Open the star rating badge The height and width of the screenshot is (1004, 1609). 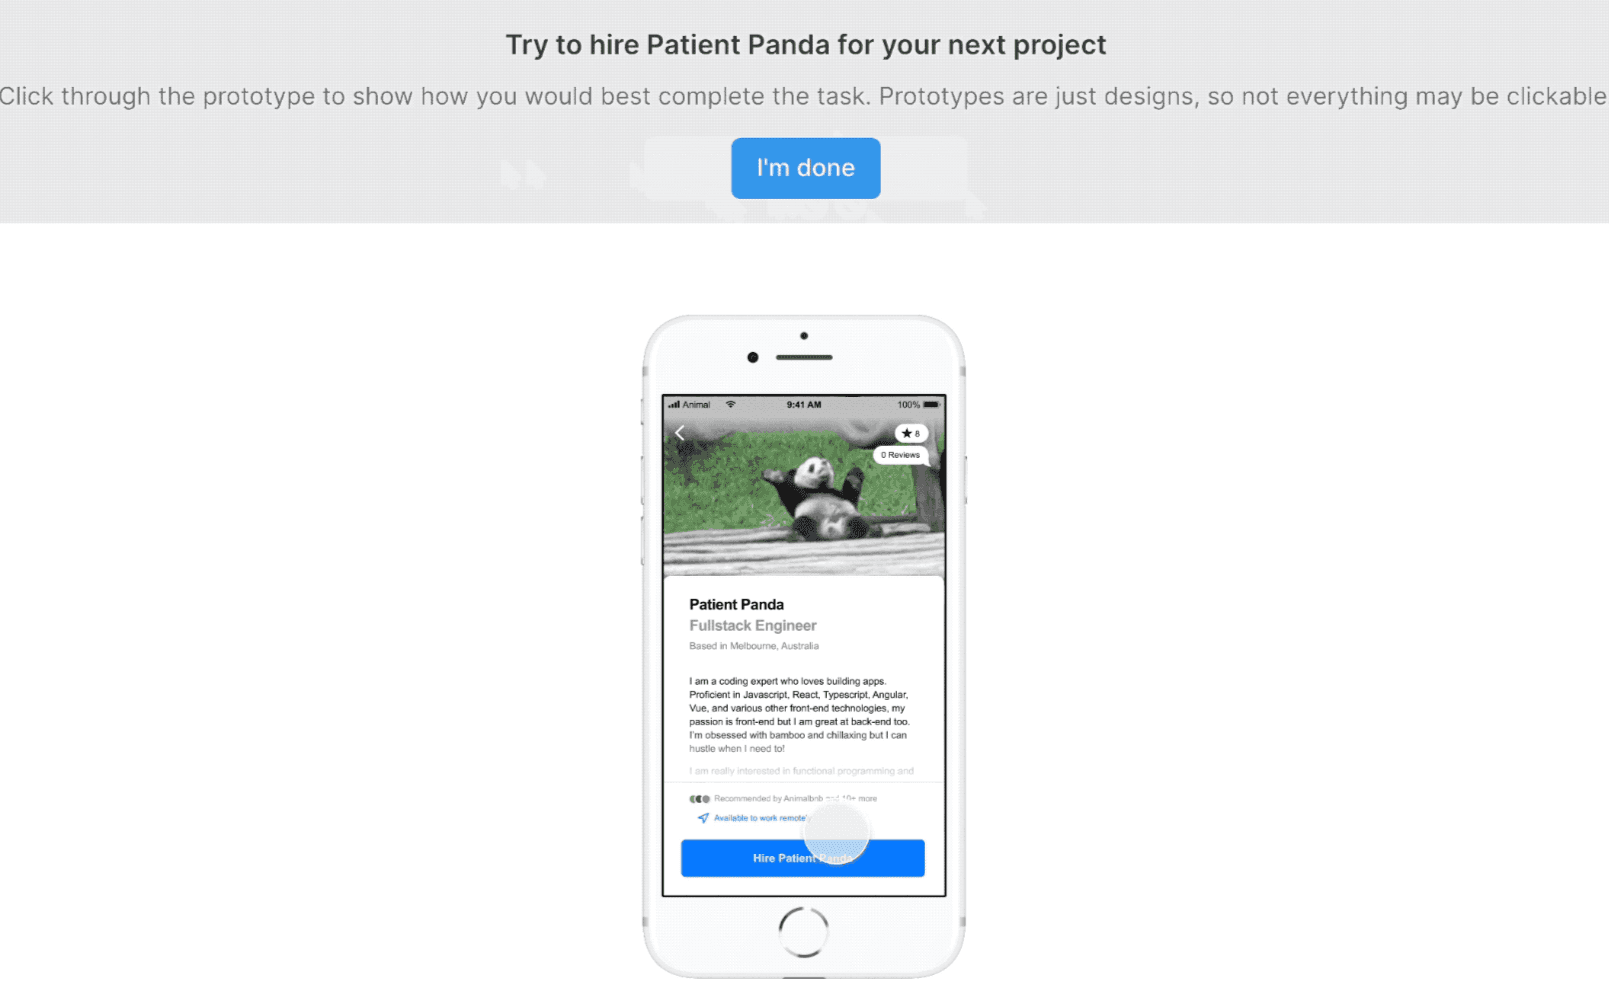[911, 433]
